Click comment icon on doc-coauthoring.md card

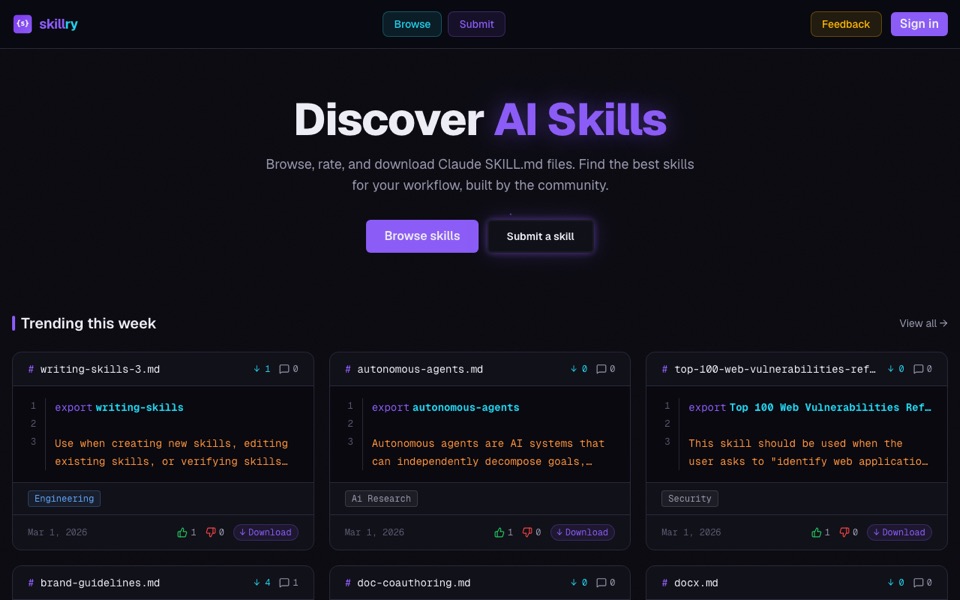(x=601, y=582)
